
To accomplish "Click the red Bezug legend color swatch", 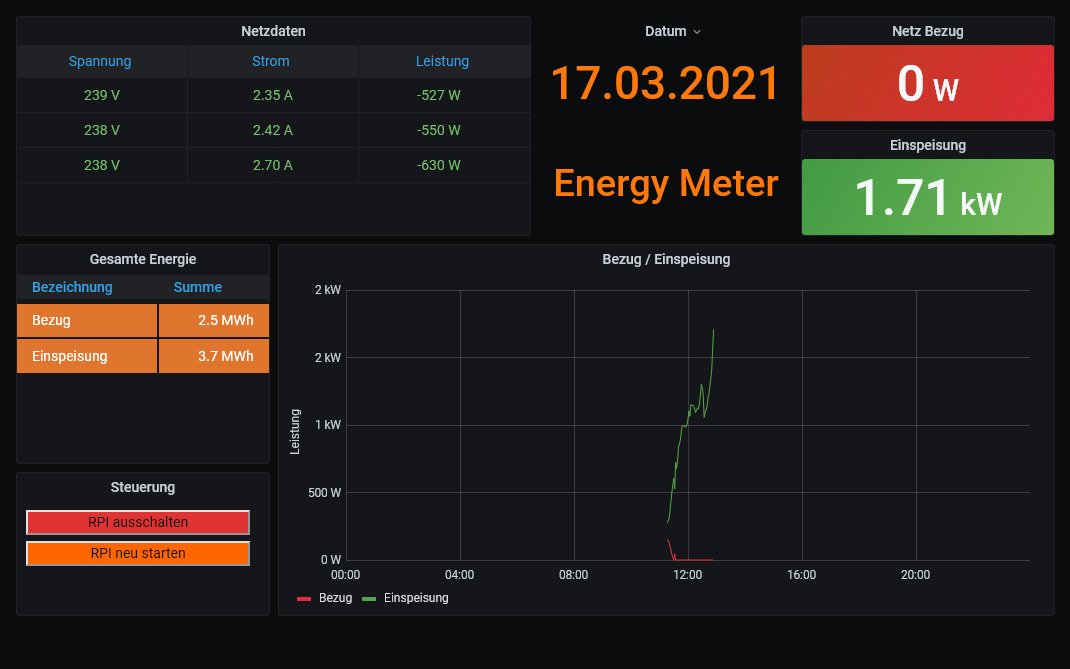I will pyautogui.click(x=305, y=599).
